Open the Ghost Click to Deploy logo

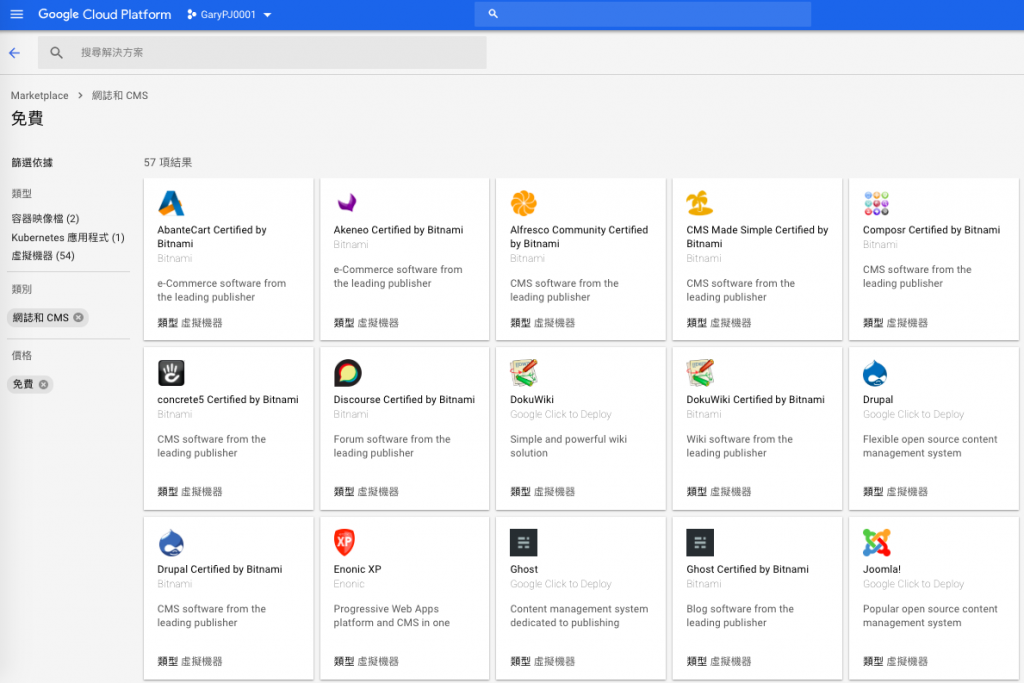coord(524,543)
